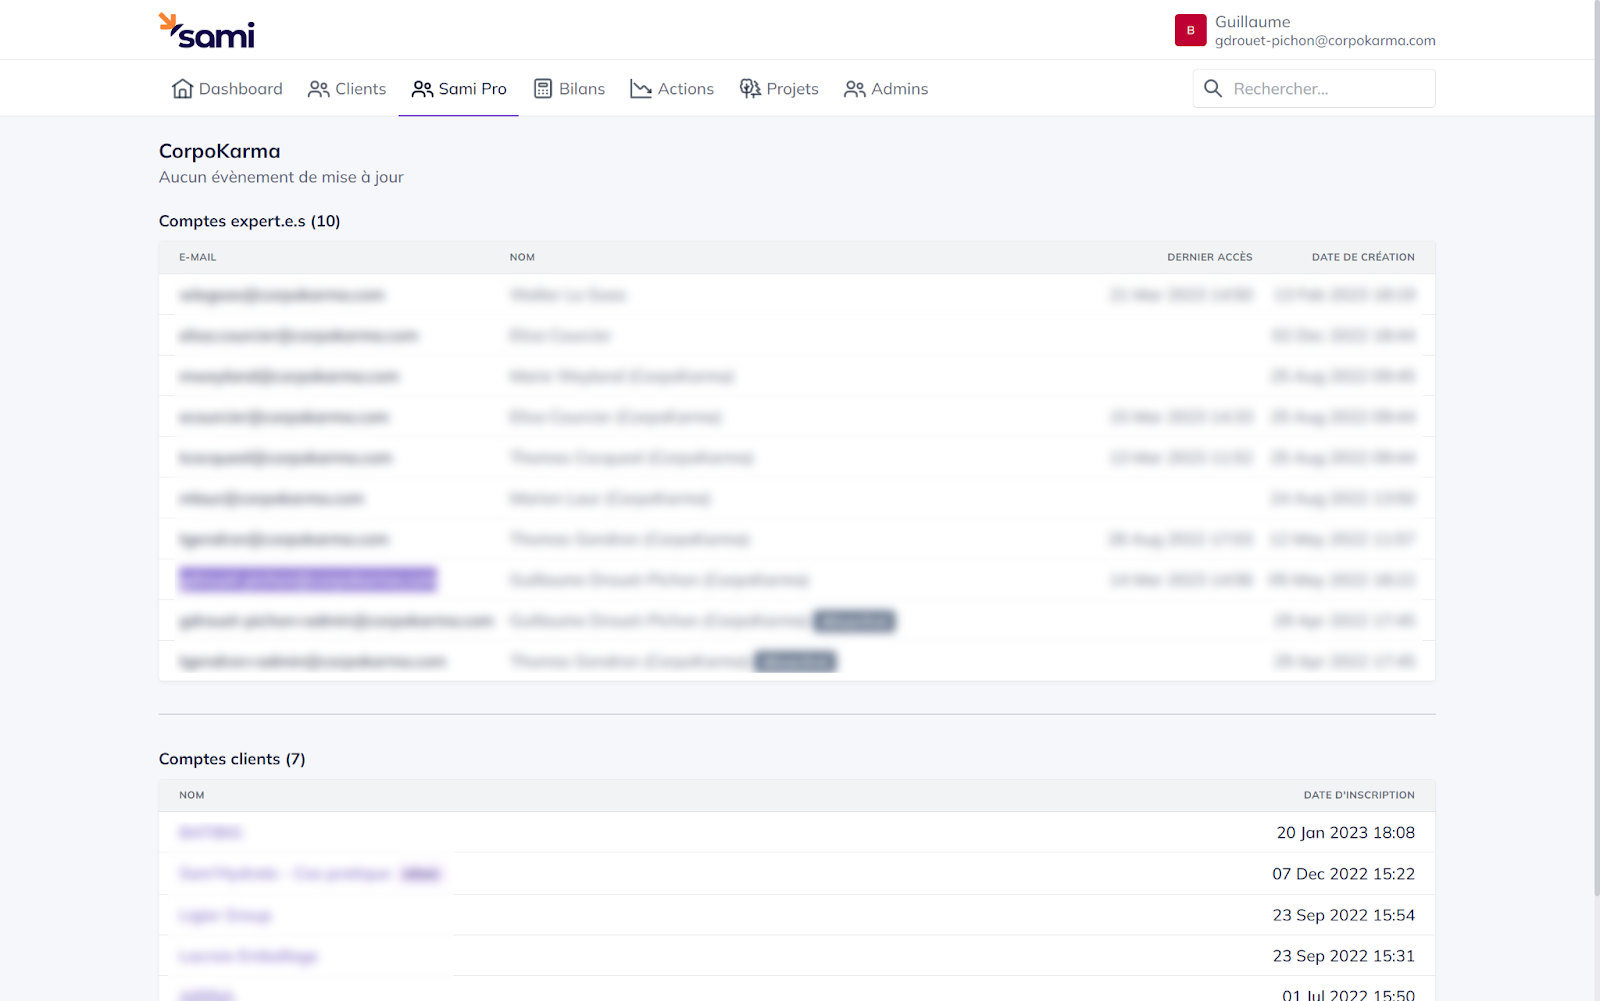Click 'Aucun évènement de mise à jour' text
This screenshot has height=1001, width=1600.
pyautogui.click(x=281, y=177)
